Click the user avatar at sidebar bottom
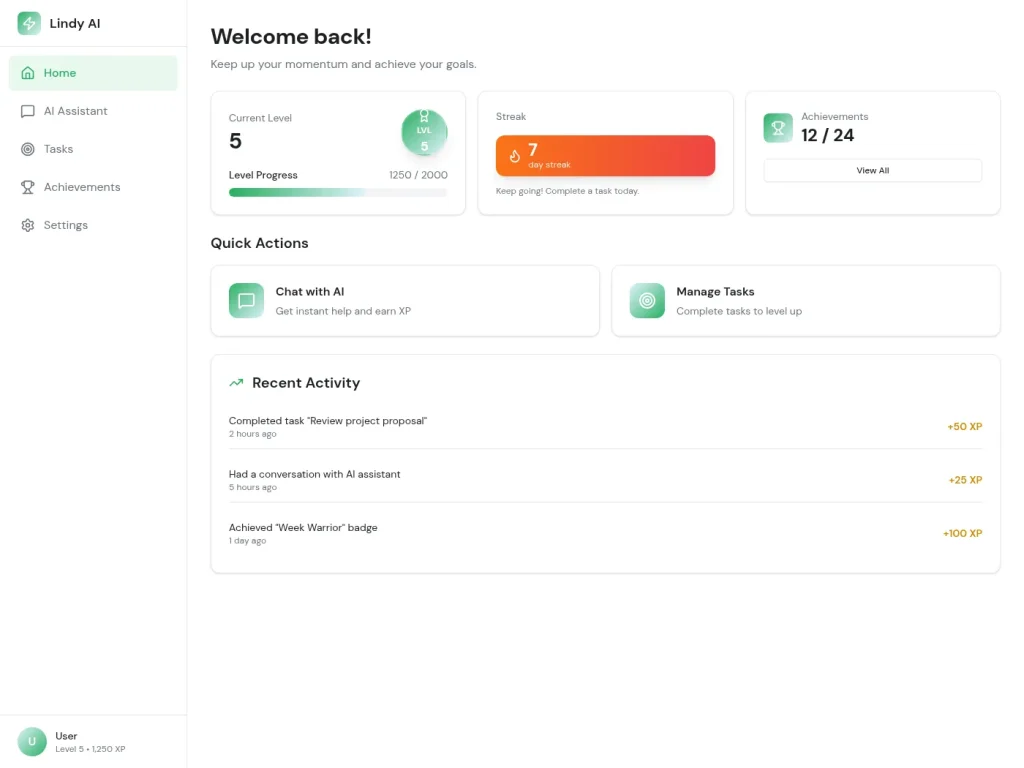 coord(32,741)
